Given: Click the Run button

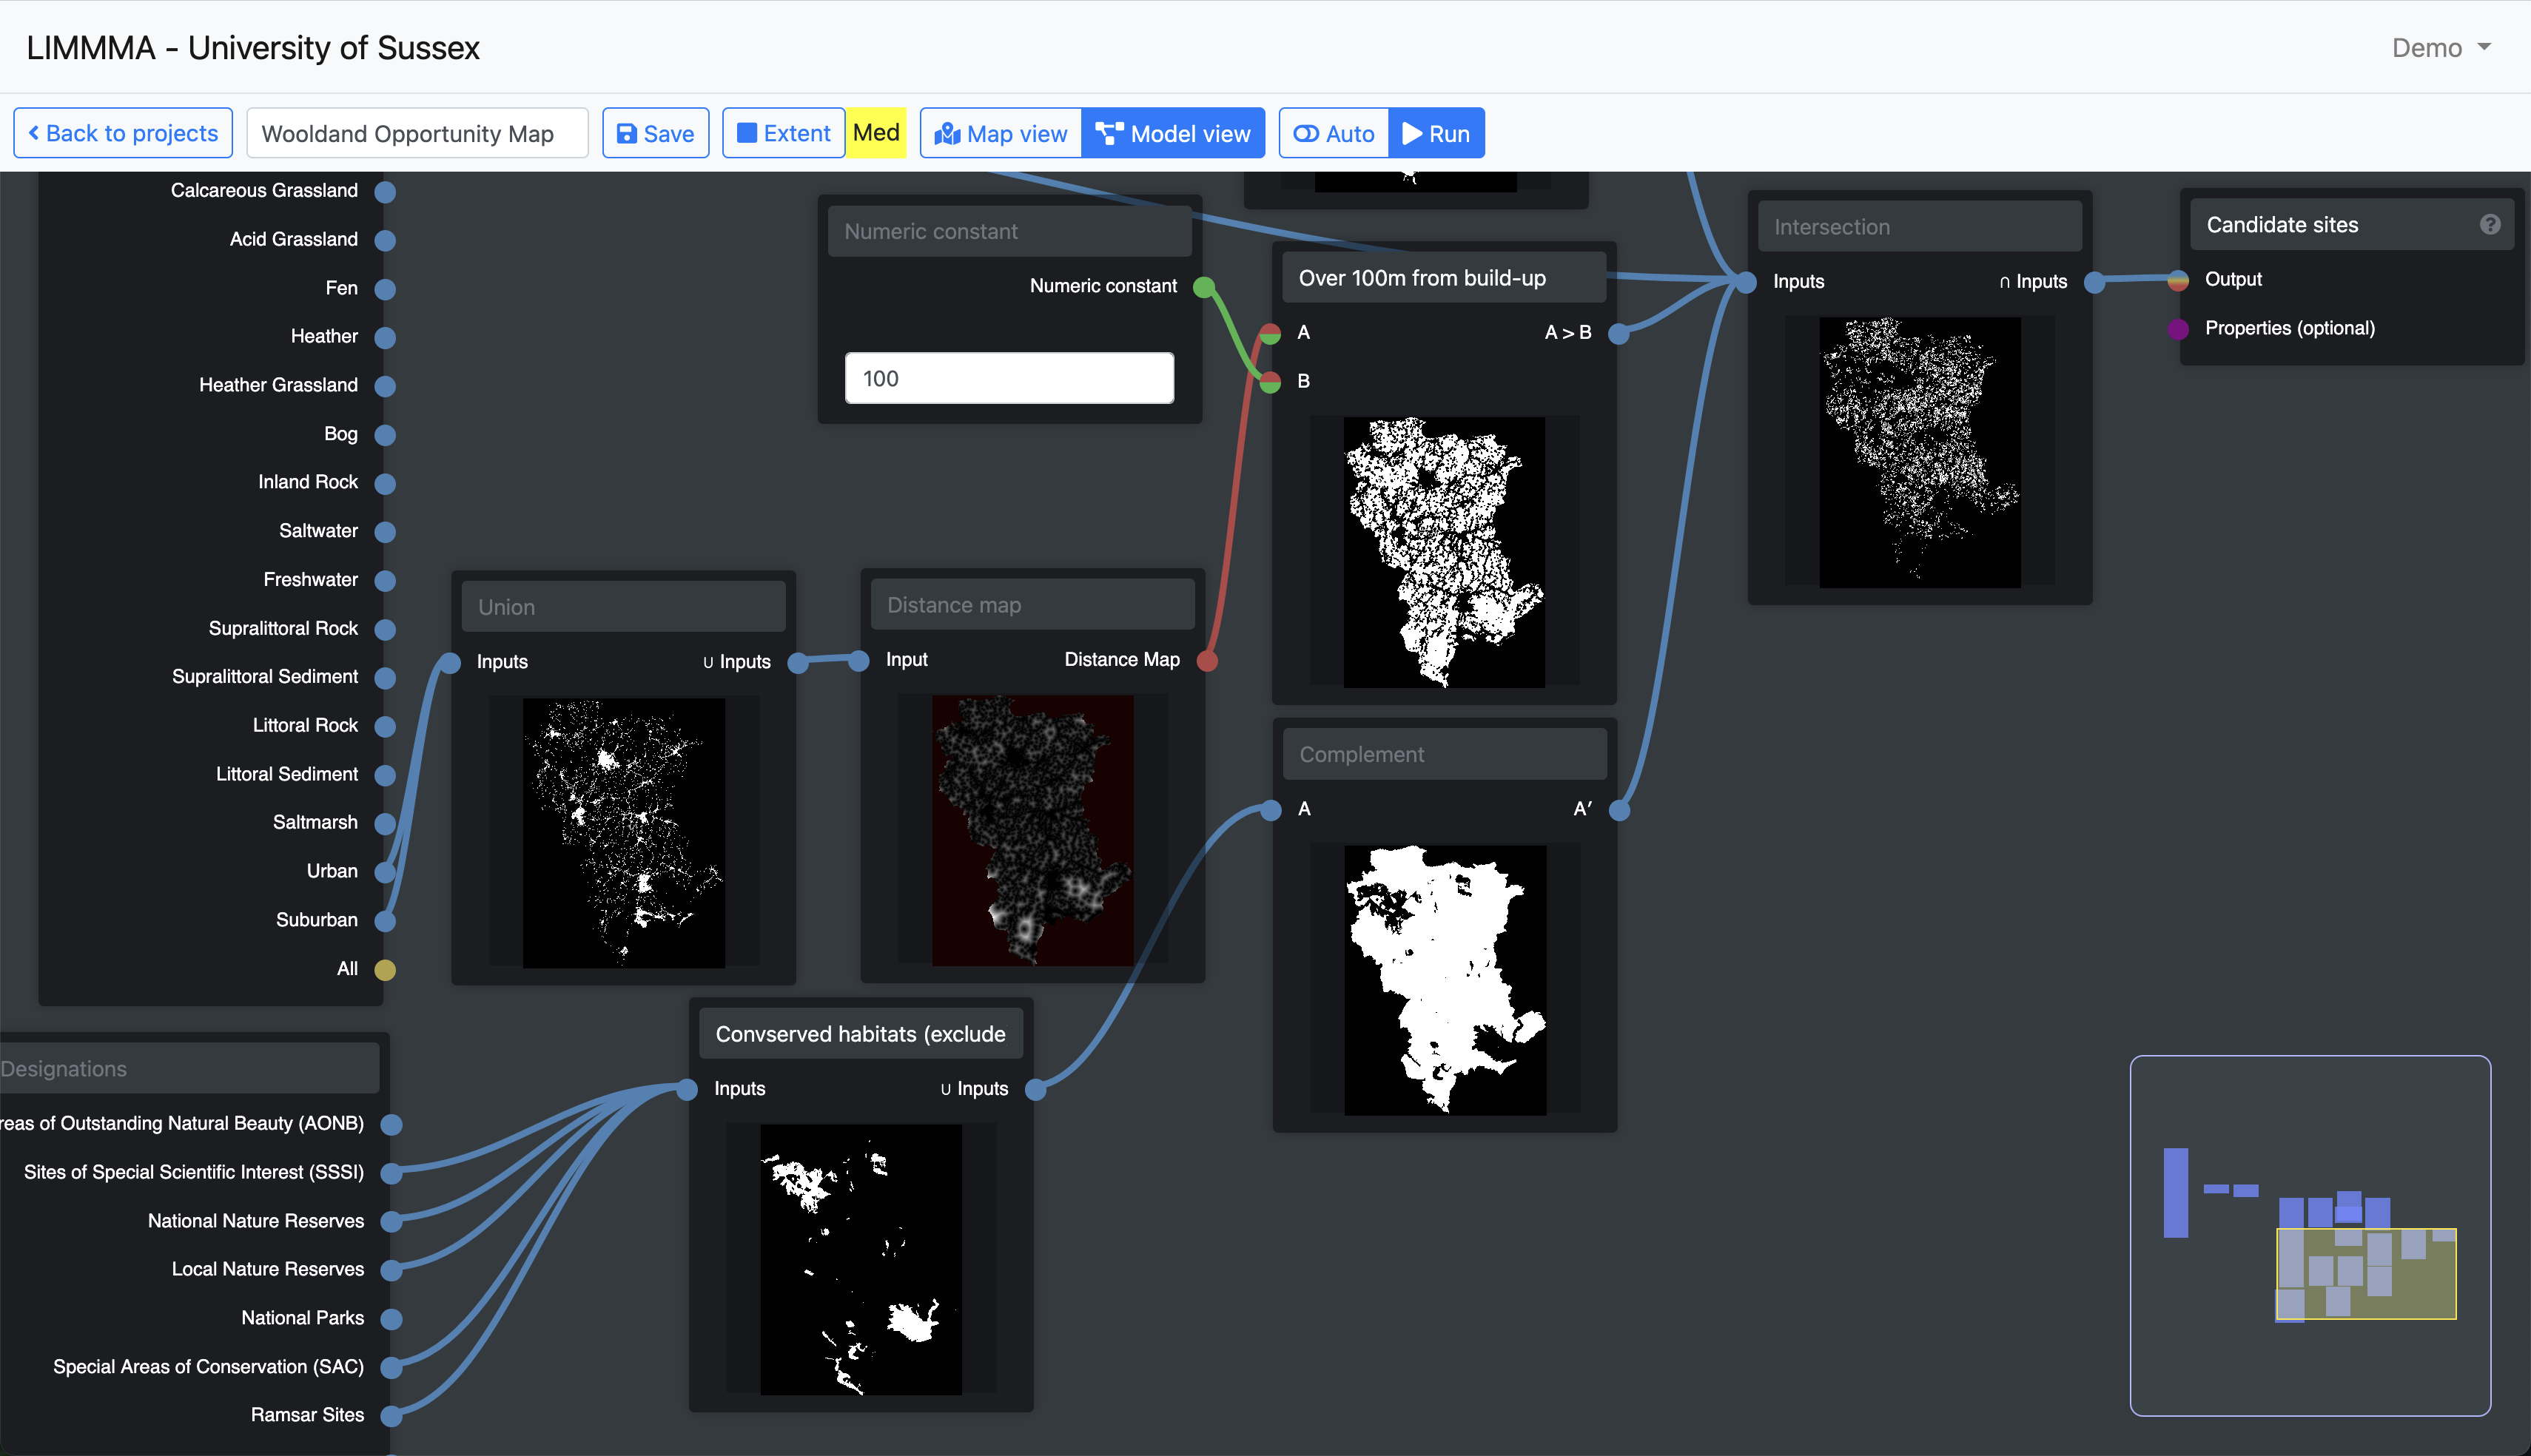Looking at the screenshot, I should coord(1436,134).
